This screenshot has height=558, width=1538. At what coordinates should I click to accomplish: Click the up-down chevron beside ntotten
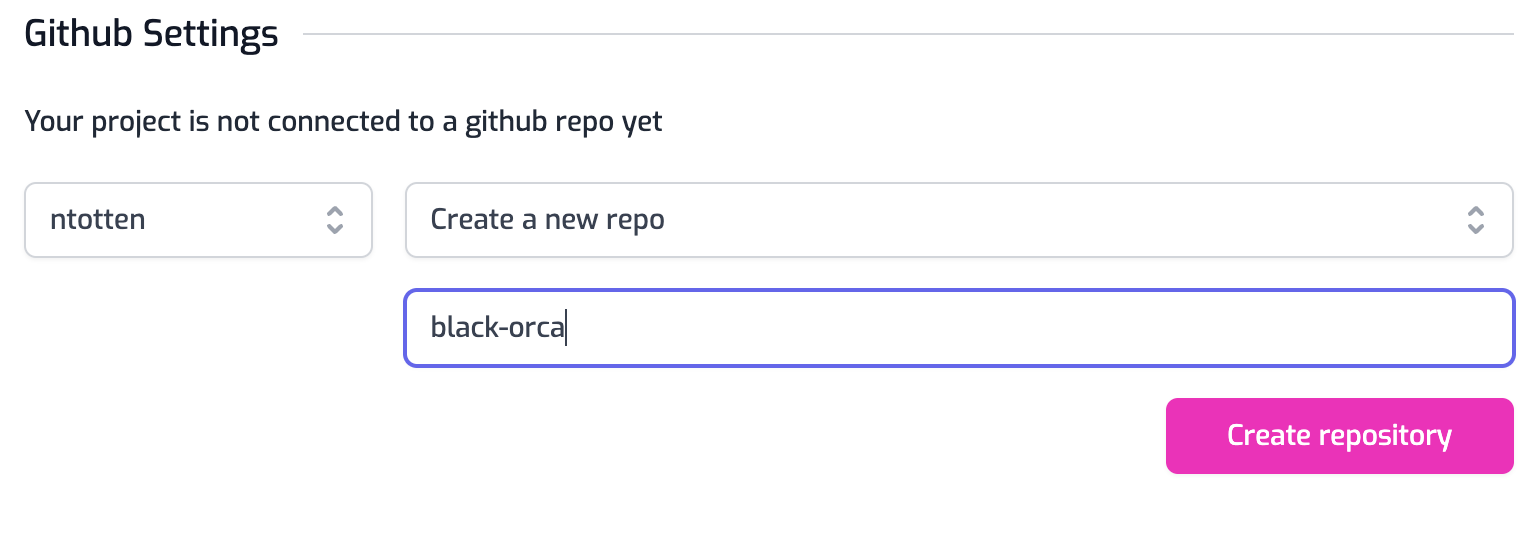pyautogui.click(x=335, y=220)
